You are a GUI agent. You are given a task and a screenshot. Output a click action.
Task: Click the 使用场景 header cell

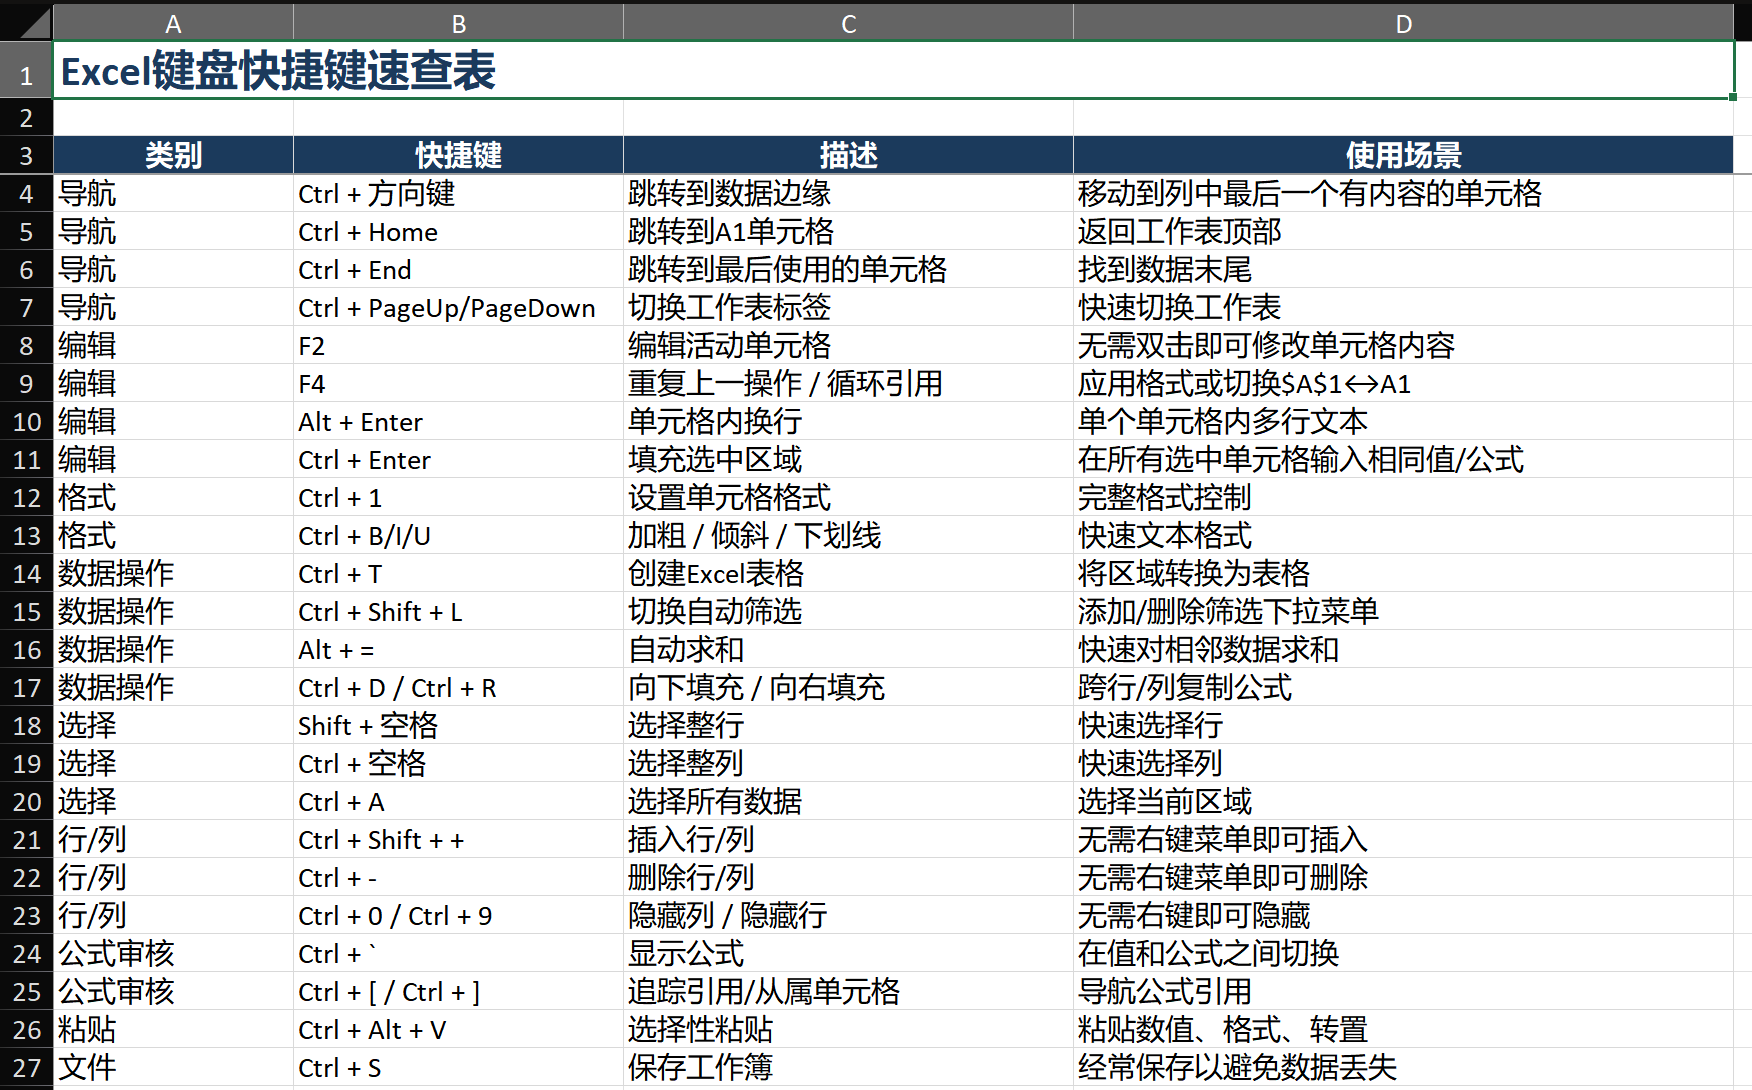(1403, 155)
